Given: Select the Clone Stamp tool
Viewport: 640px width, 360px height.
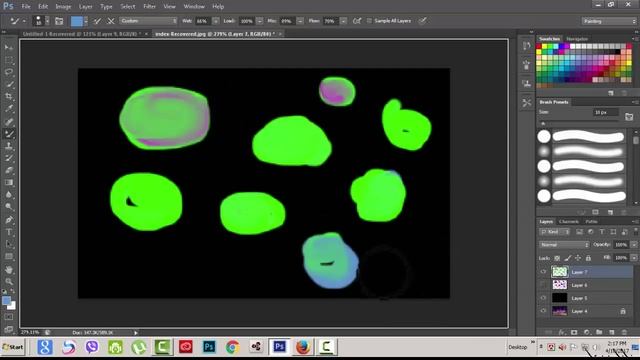Looking at the screenshot, I should coord(9,146).
